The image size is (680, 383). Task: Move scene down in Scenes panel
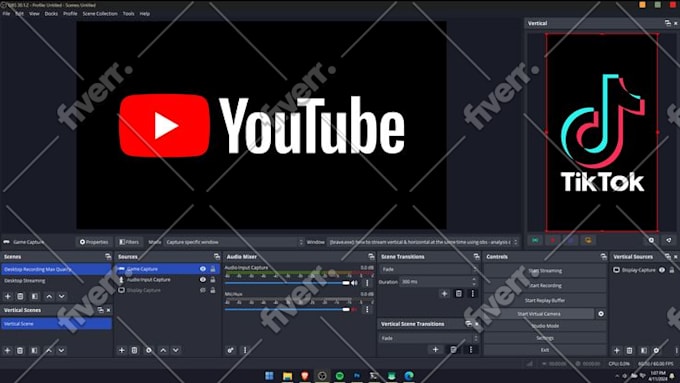click(x=62, y=296)
